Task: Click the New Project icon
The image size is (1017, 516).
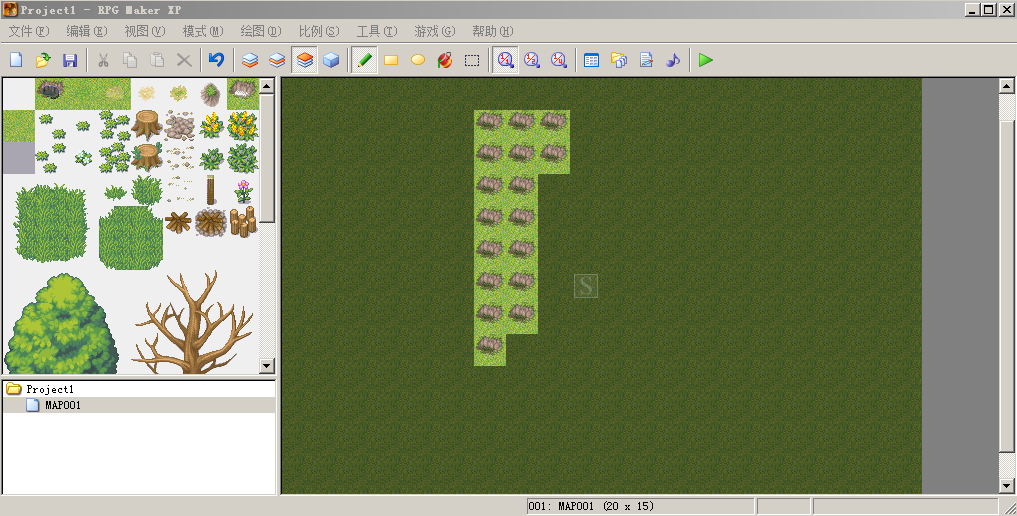Action: [x=16, y=60]
